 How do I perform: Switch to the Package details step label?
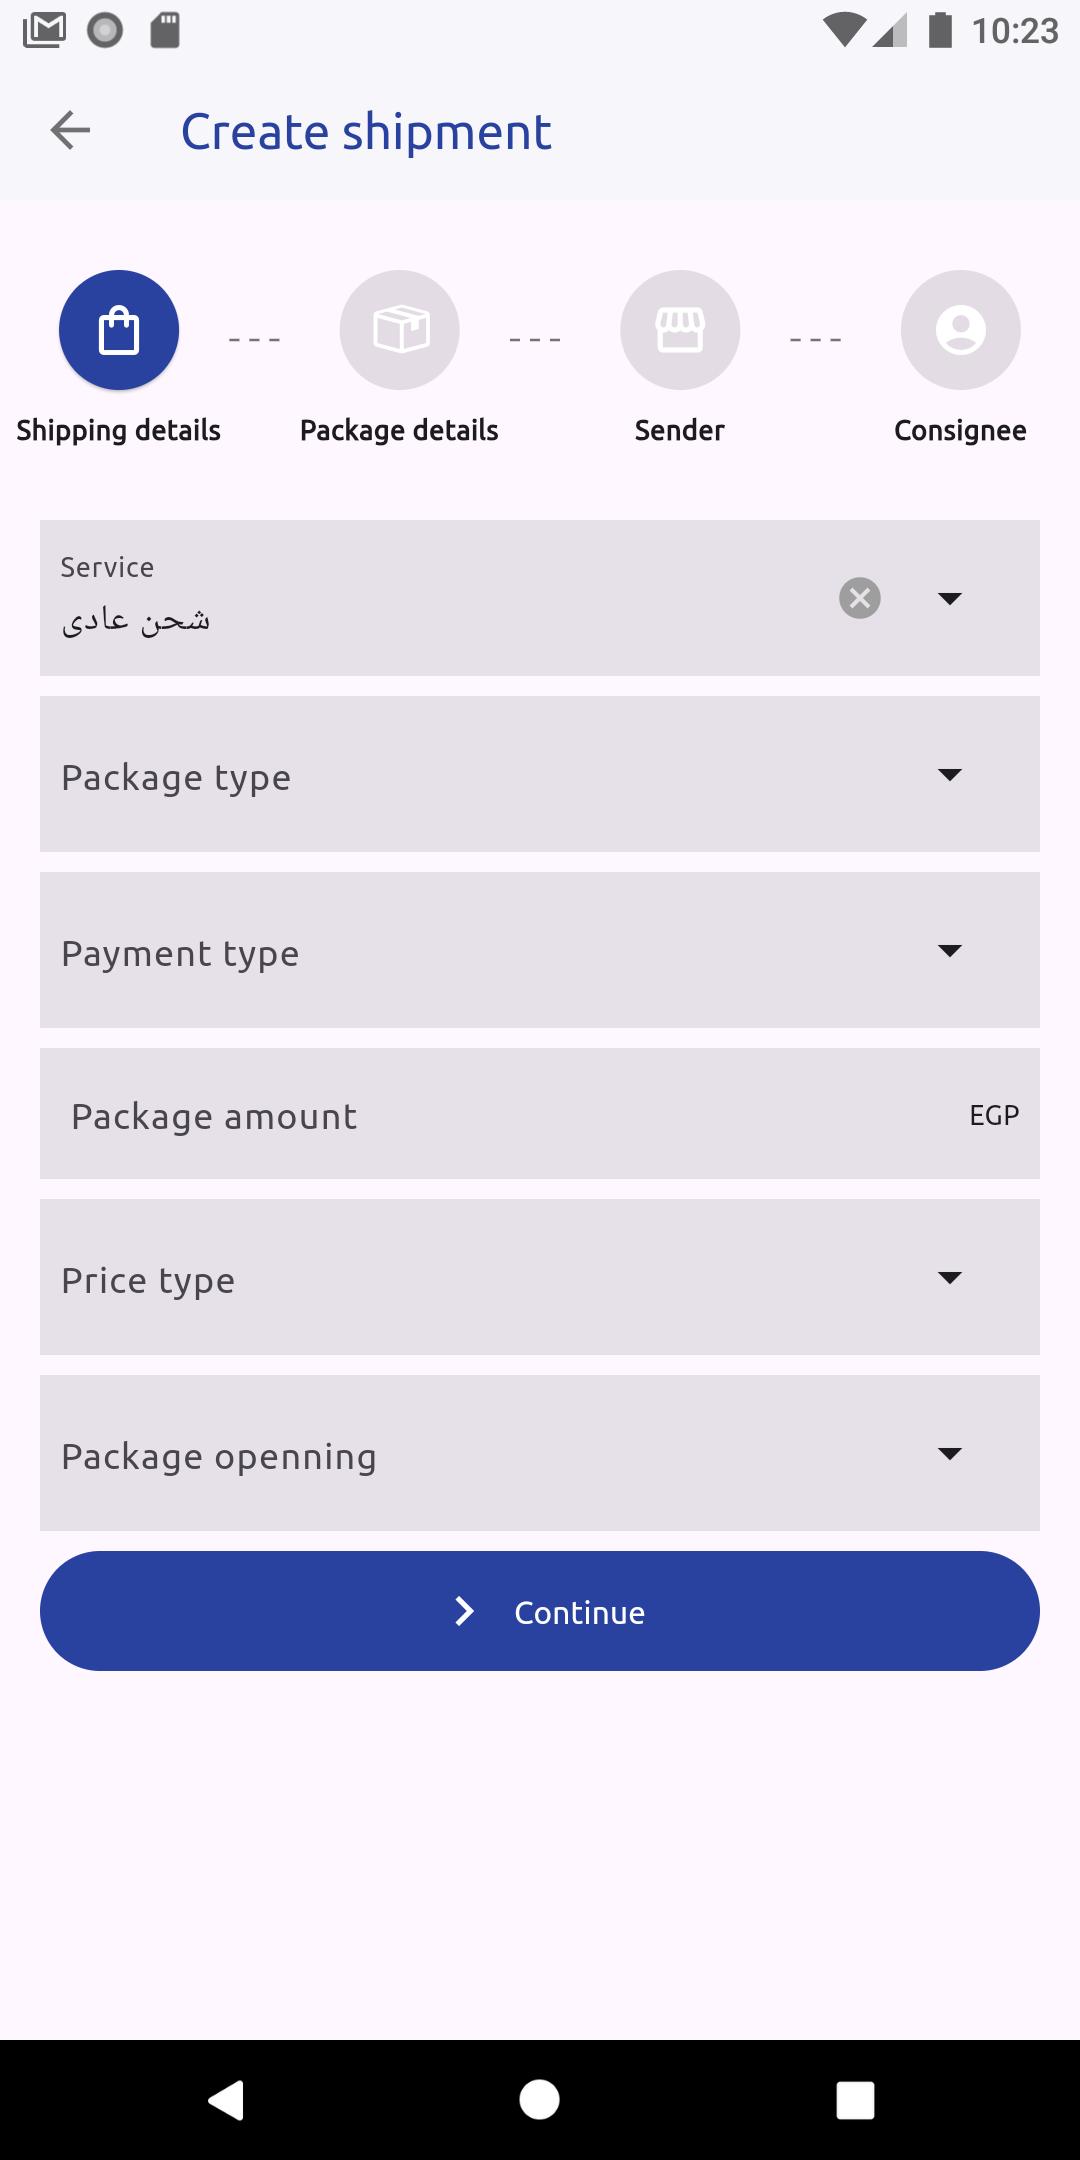399,431
